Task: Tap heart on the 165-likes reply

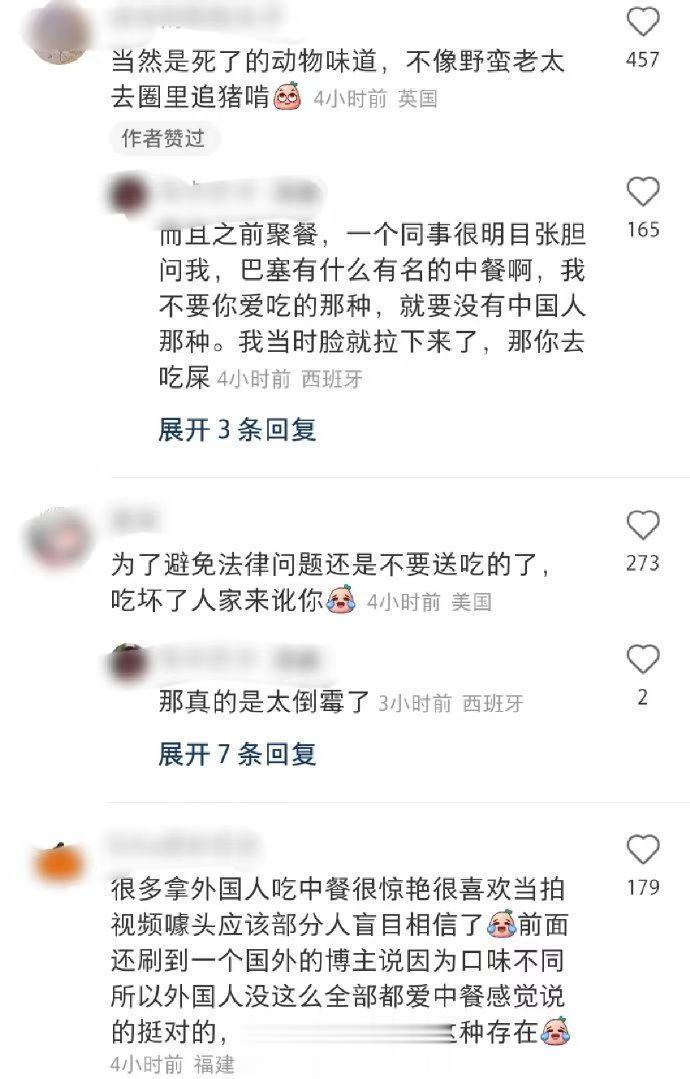Action: (643, 191)
